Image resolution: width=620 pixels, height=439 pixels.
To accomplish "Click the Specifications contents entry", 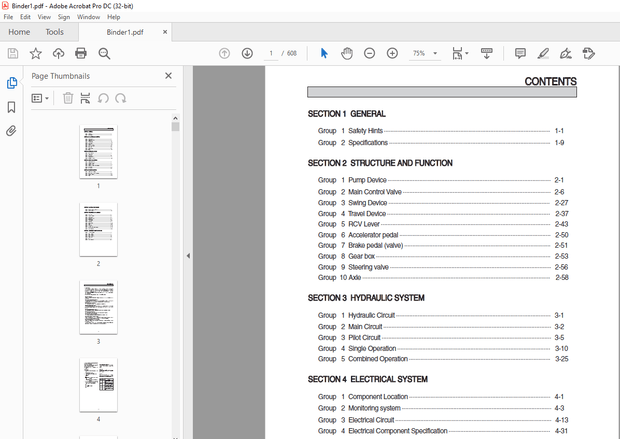I will 368,143.
